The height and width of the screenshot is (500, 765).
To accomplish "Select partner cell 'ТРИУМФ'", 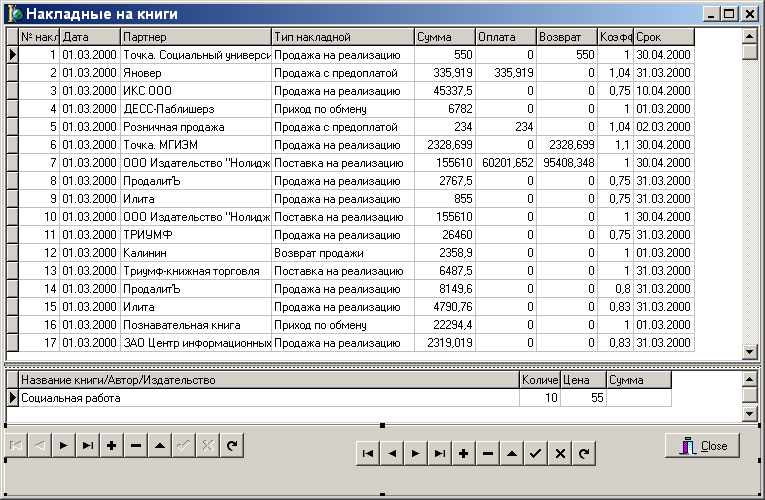I will click(196, 235).
